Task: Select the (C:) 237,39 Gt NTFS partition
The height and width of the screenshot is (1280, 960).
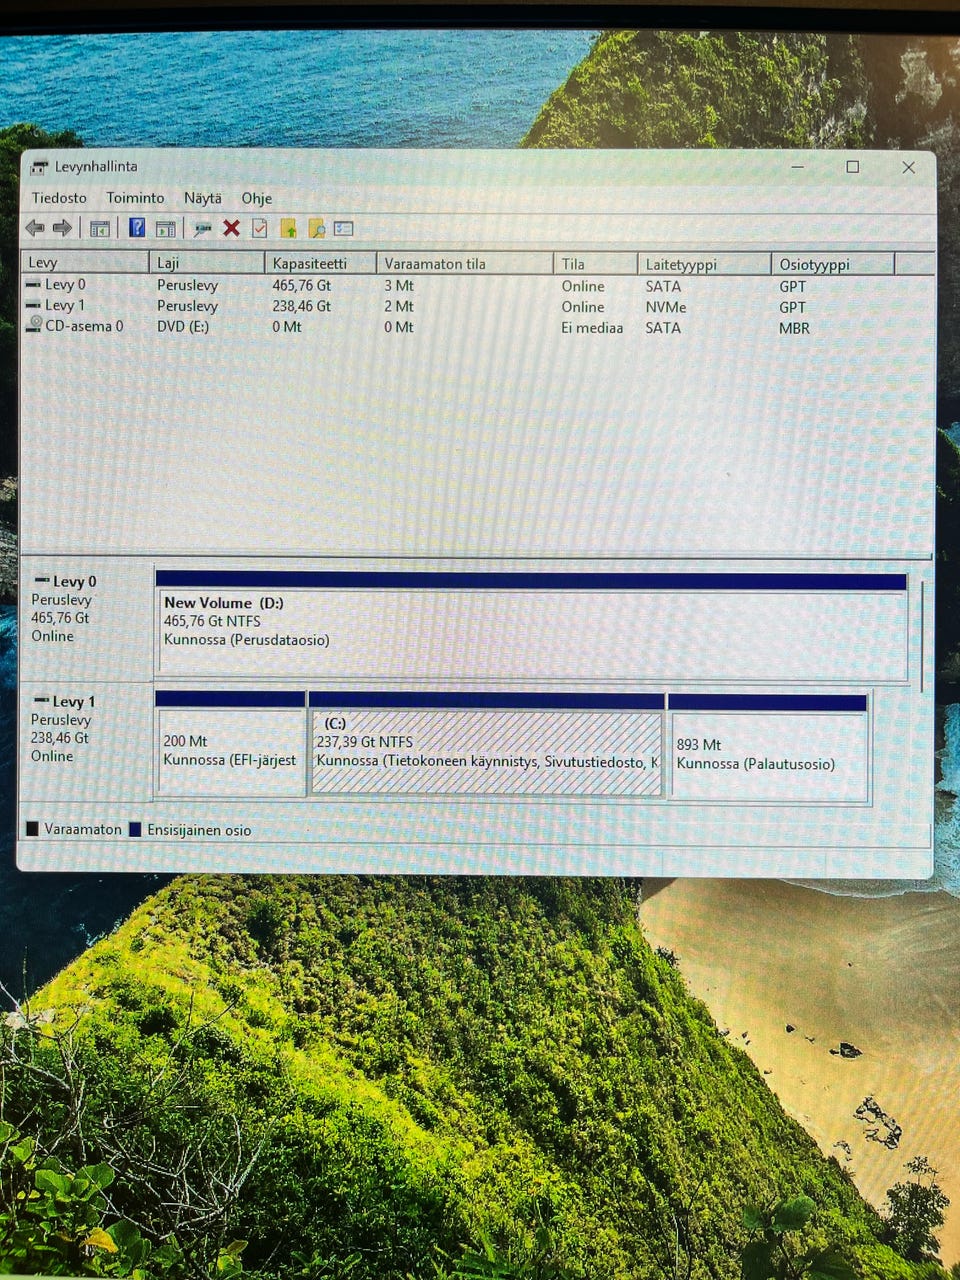Action: tap(487, 744)
